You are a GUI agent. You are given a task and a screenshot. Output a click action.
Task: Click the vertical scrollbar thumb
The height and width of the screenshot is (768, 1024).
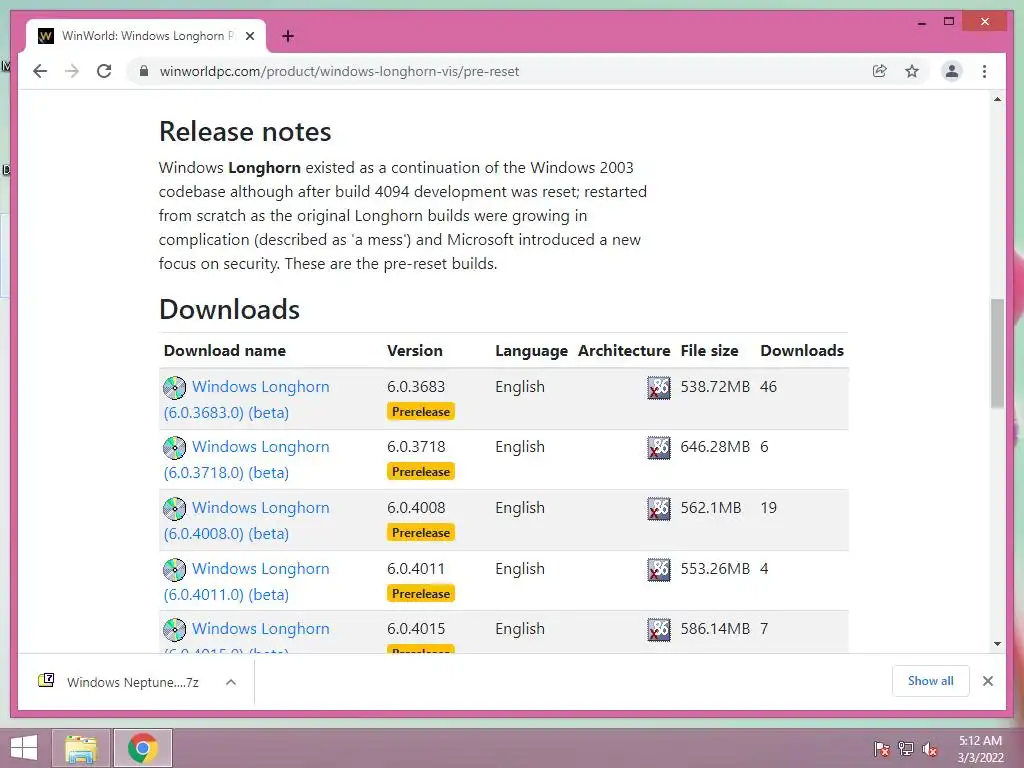tap(997, 353)
